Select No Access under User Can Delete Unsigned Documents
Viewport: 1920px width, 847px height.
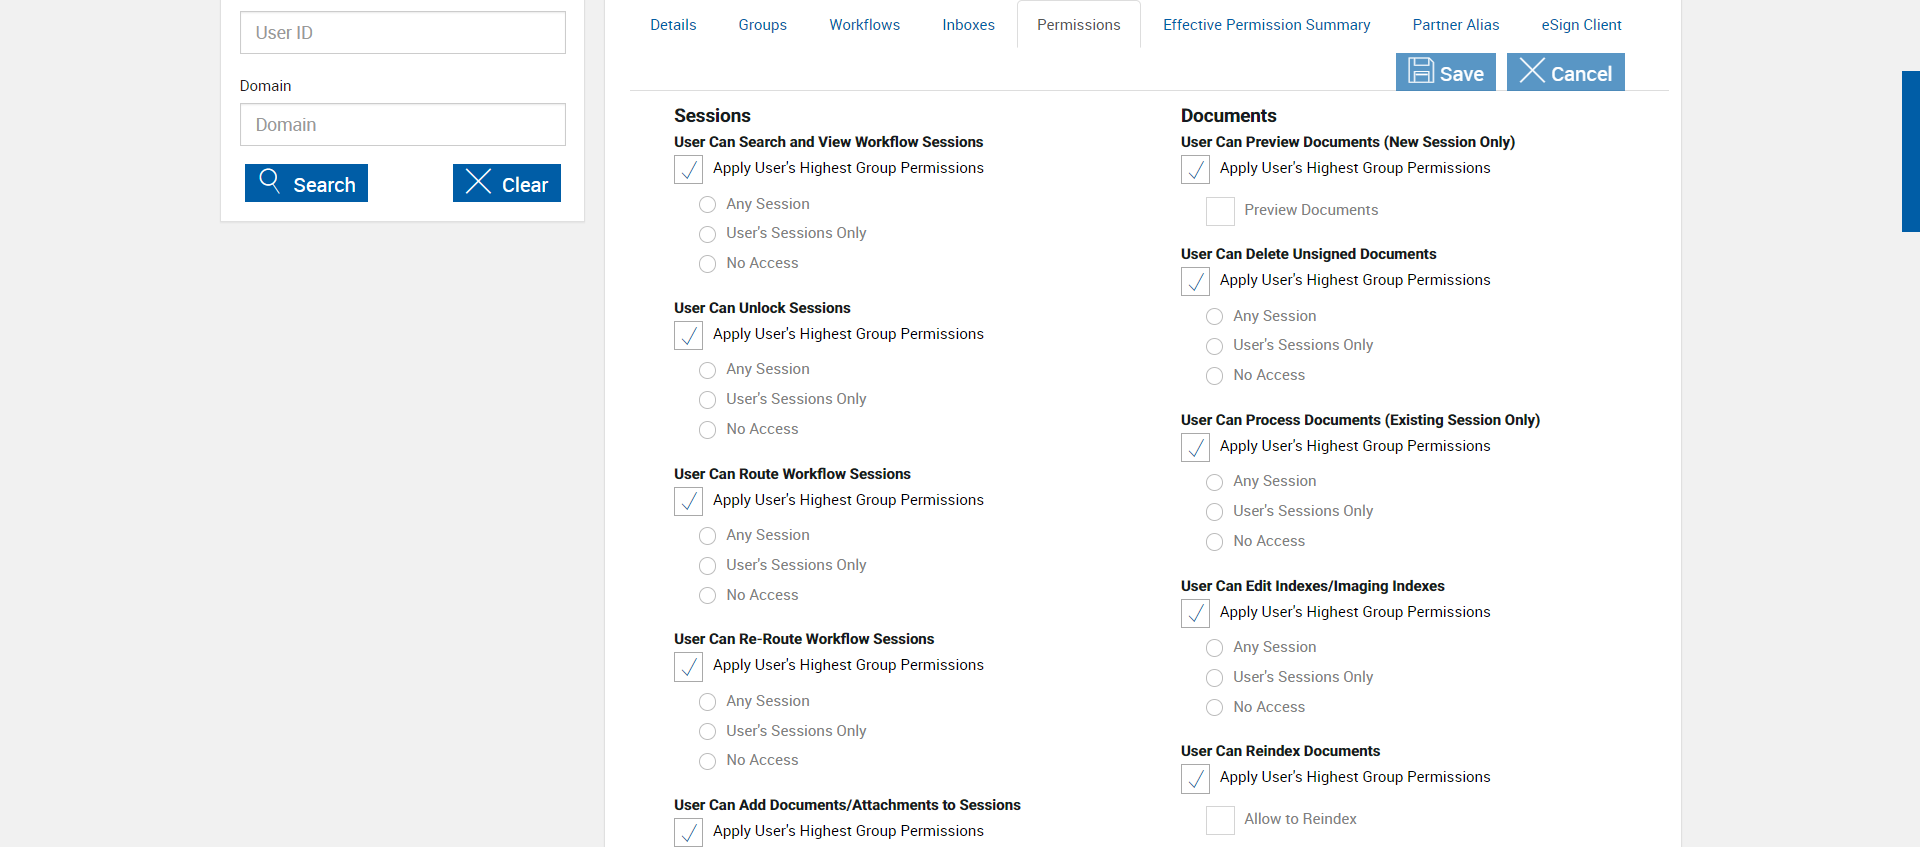click(x=1214, y=376)
